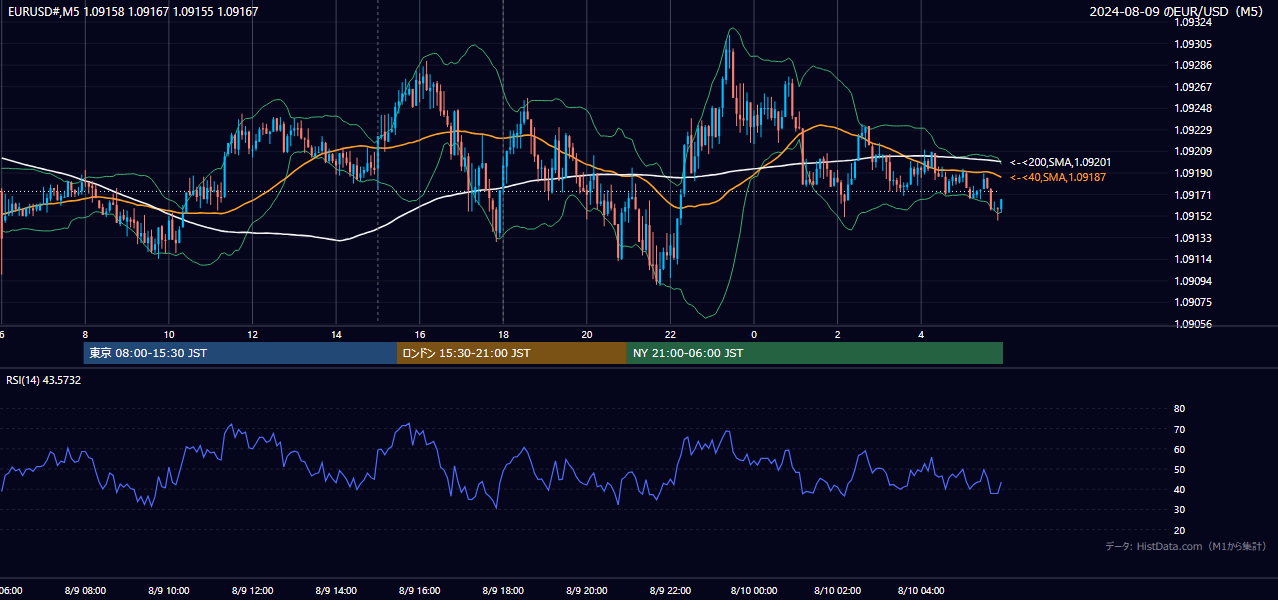Click the データ: HistData.com source credit
Viewport: 1278px width, 600px height.
(1186, 546)
